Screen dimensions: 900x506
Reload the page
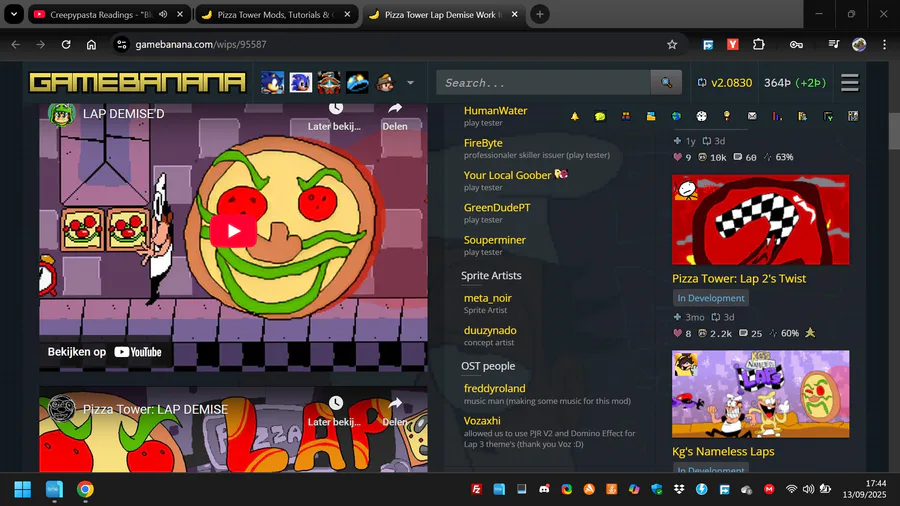coord(66,44)
